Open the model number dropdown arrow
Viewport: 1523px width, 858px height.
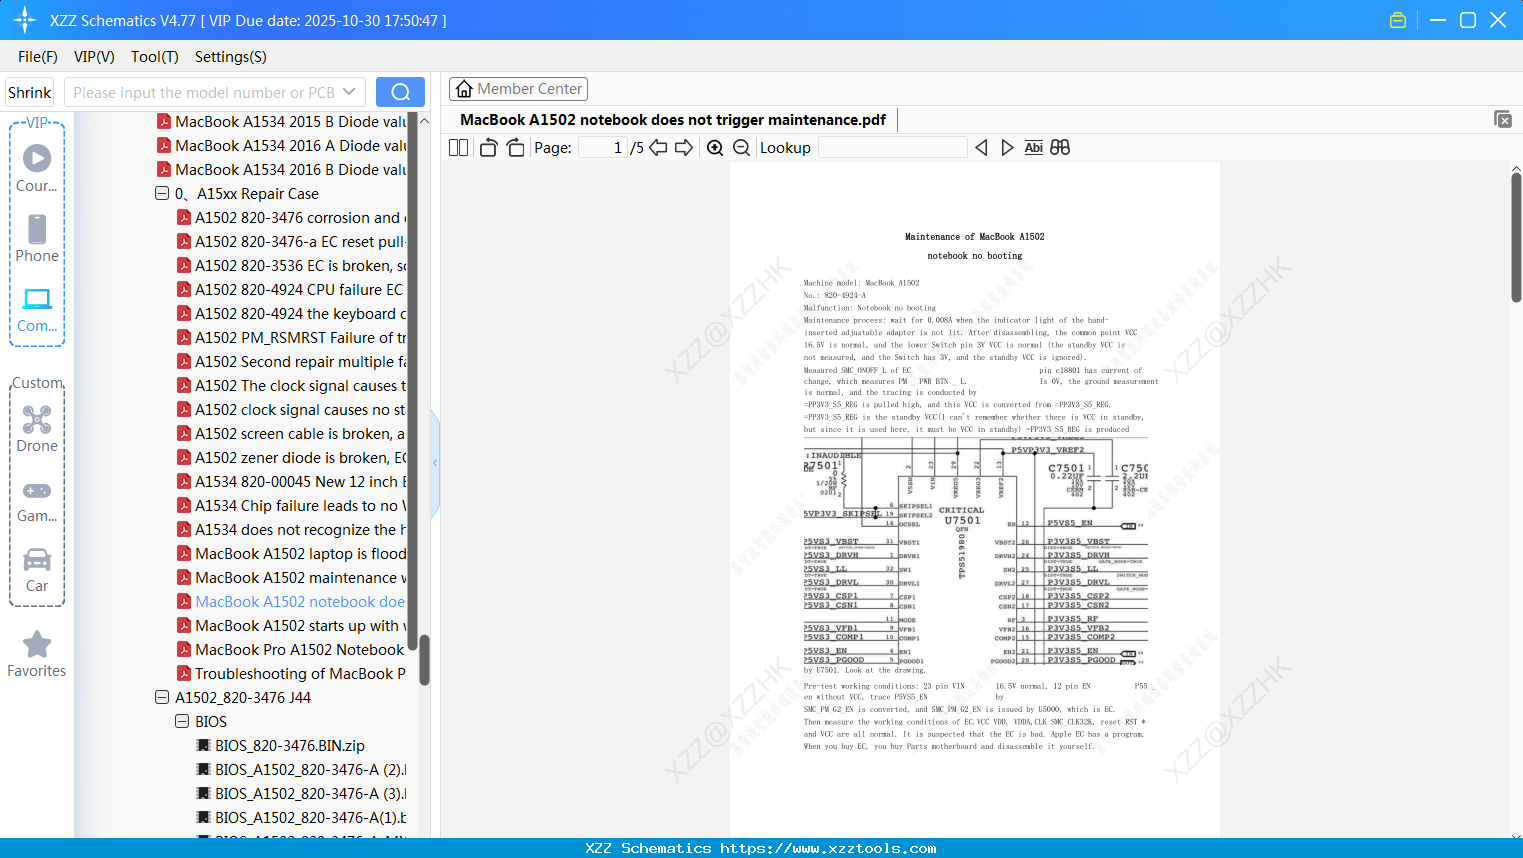[349, 92]
